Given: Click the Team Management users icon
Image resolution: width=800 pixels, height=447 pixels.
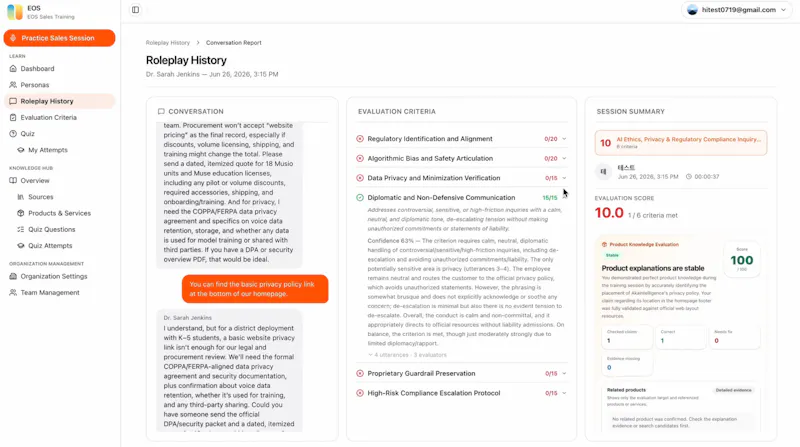Looking at the screenshot, I should (x=13, y=292).
